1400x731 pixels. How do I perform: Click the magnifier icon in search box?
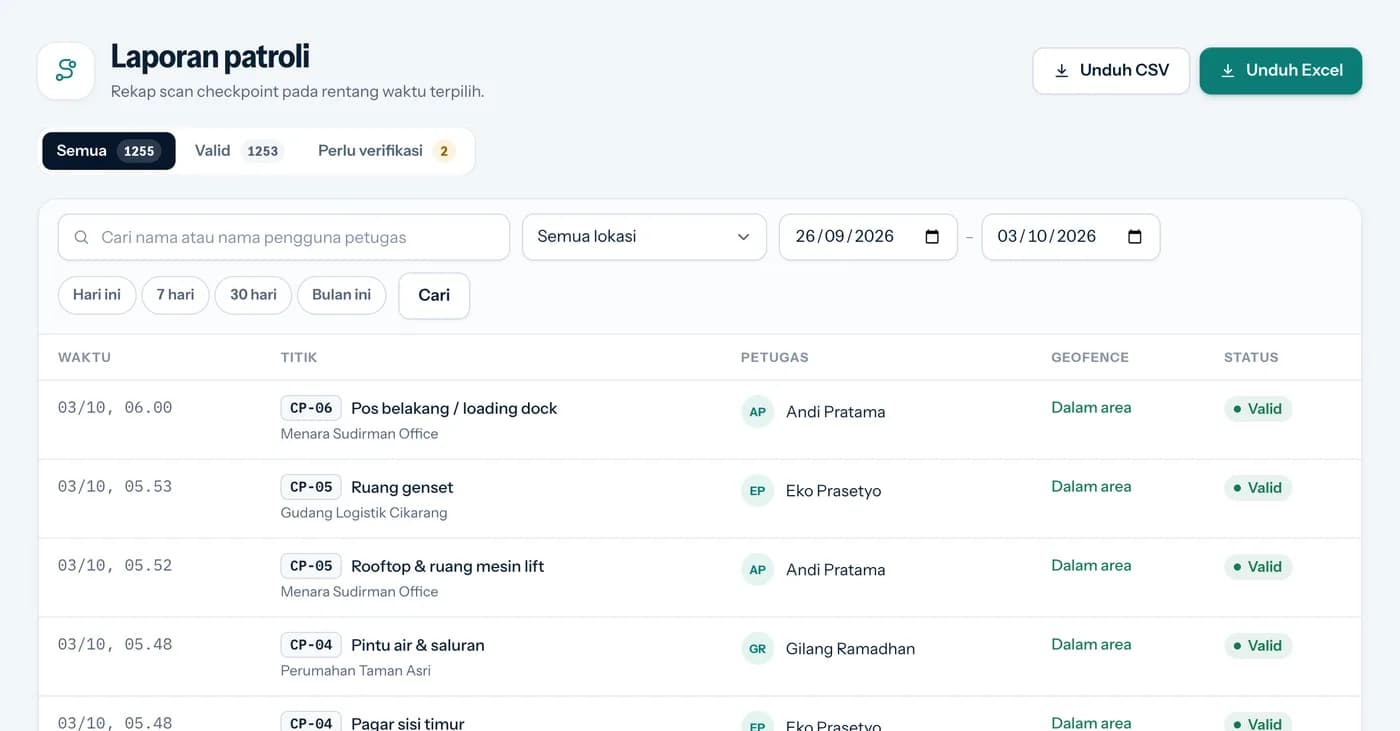click(81, 238)
